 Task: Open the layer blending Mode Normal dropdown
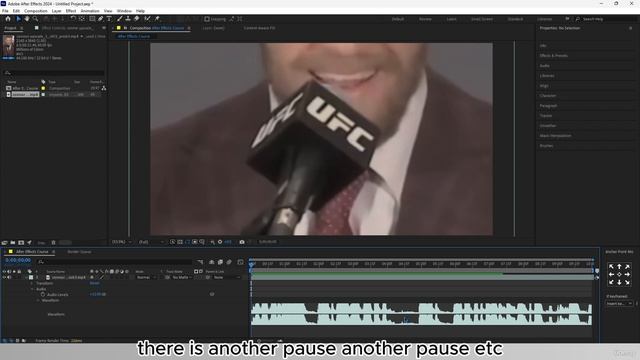[146, 278]
